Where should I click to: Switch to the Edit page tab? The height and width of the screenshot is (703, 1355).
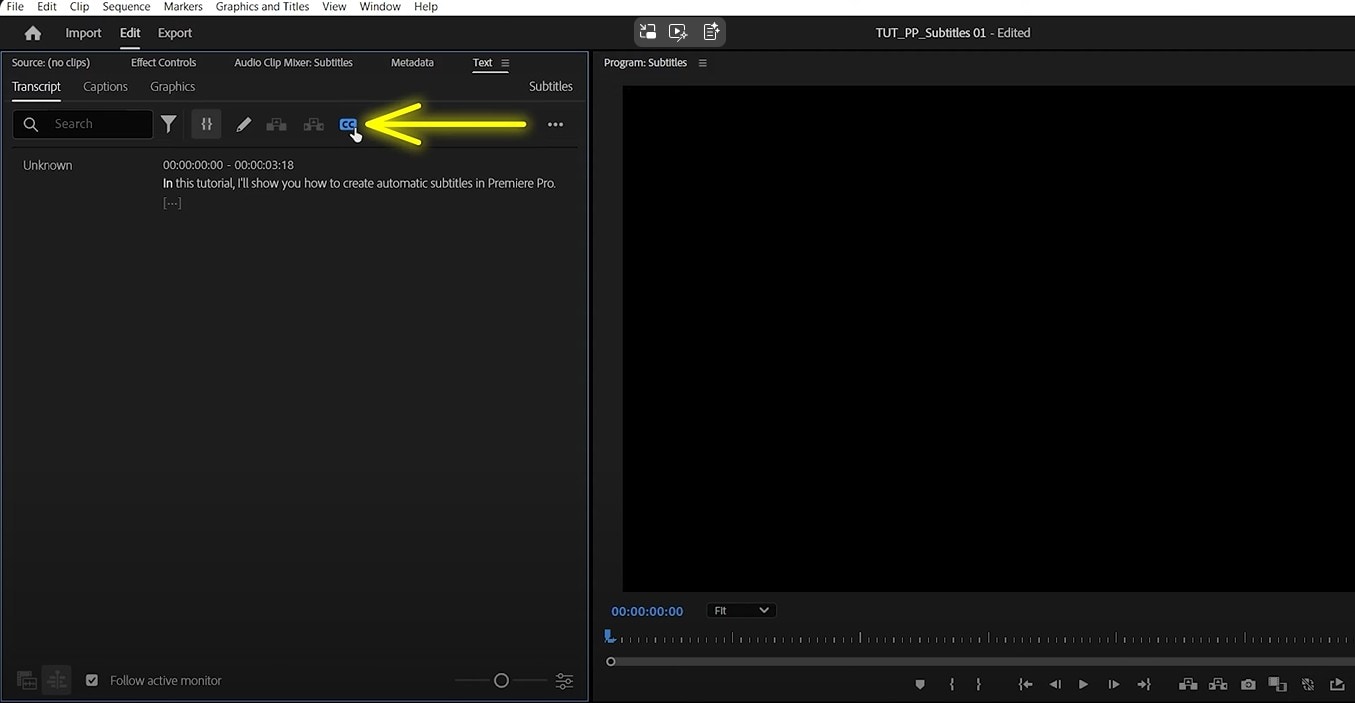pyautogui.click(x=130, y=33)
